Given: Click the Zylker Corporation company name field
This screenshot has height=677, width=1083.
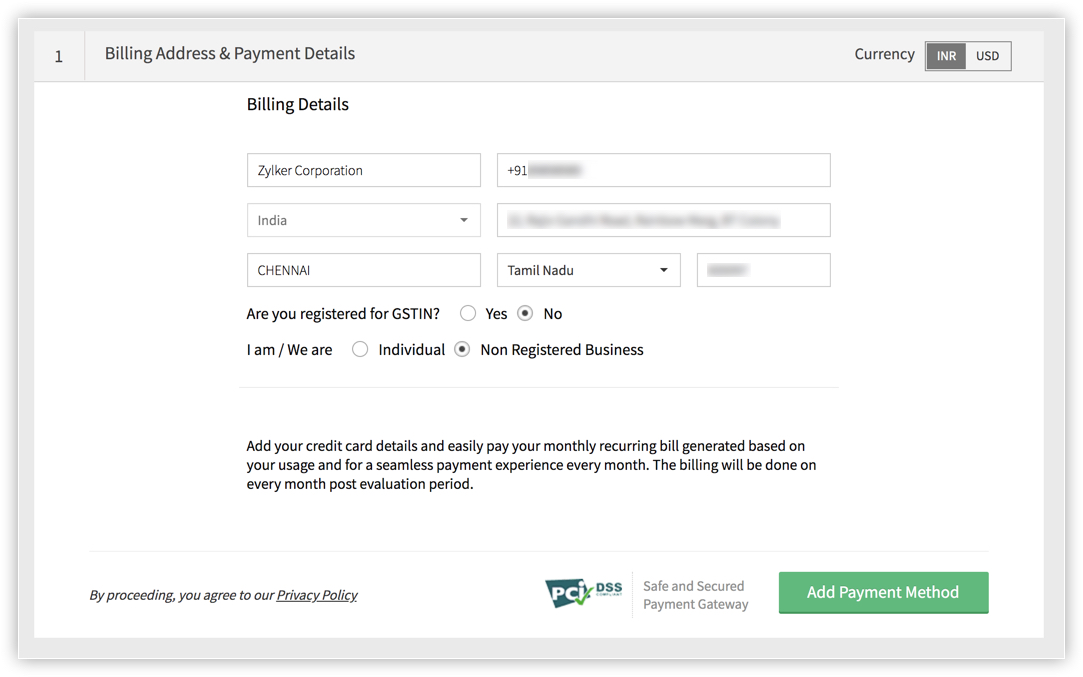Looking at the screenshot, I should click(x=363, y=170).
